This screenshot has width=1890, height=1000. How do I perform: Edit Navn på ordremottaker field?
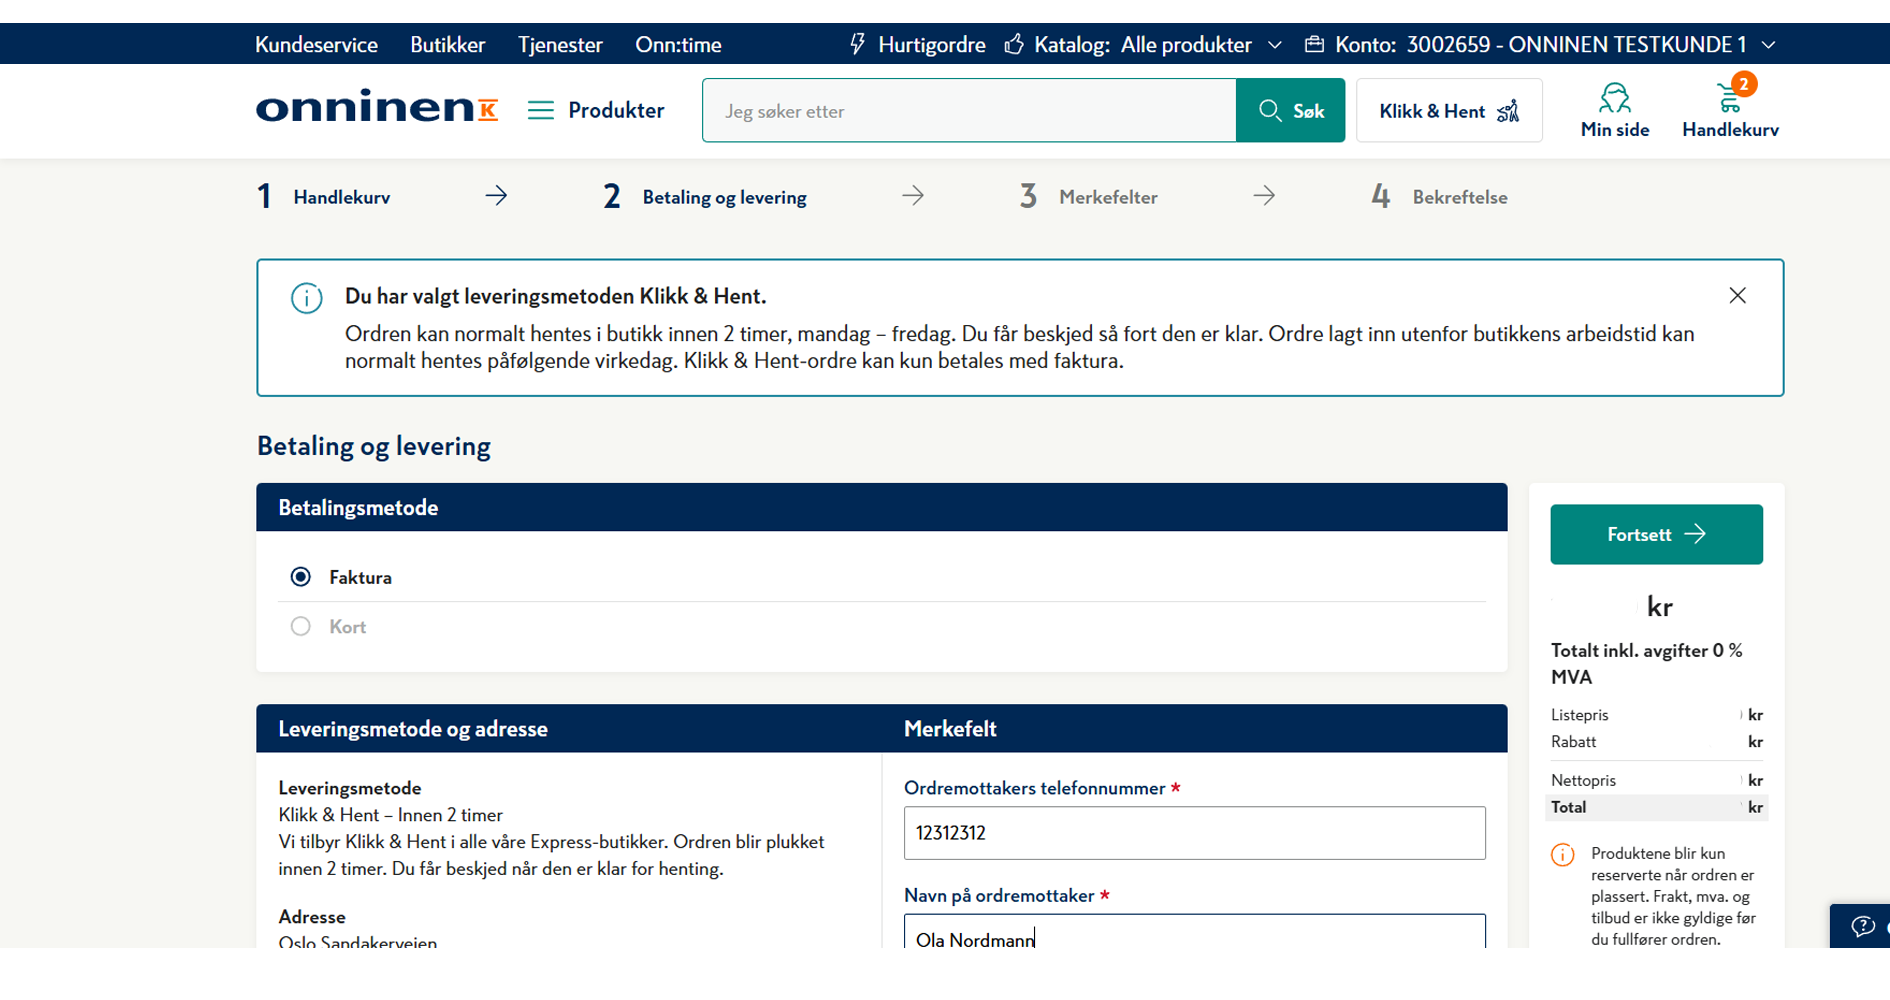pyautogui.click(x=1194, y=932)
